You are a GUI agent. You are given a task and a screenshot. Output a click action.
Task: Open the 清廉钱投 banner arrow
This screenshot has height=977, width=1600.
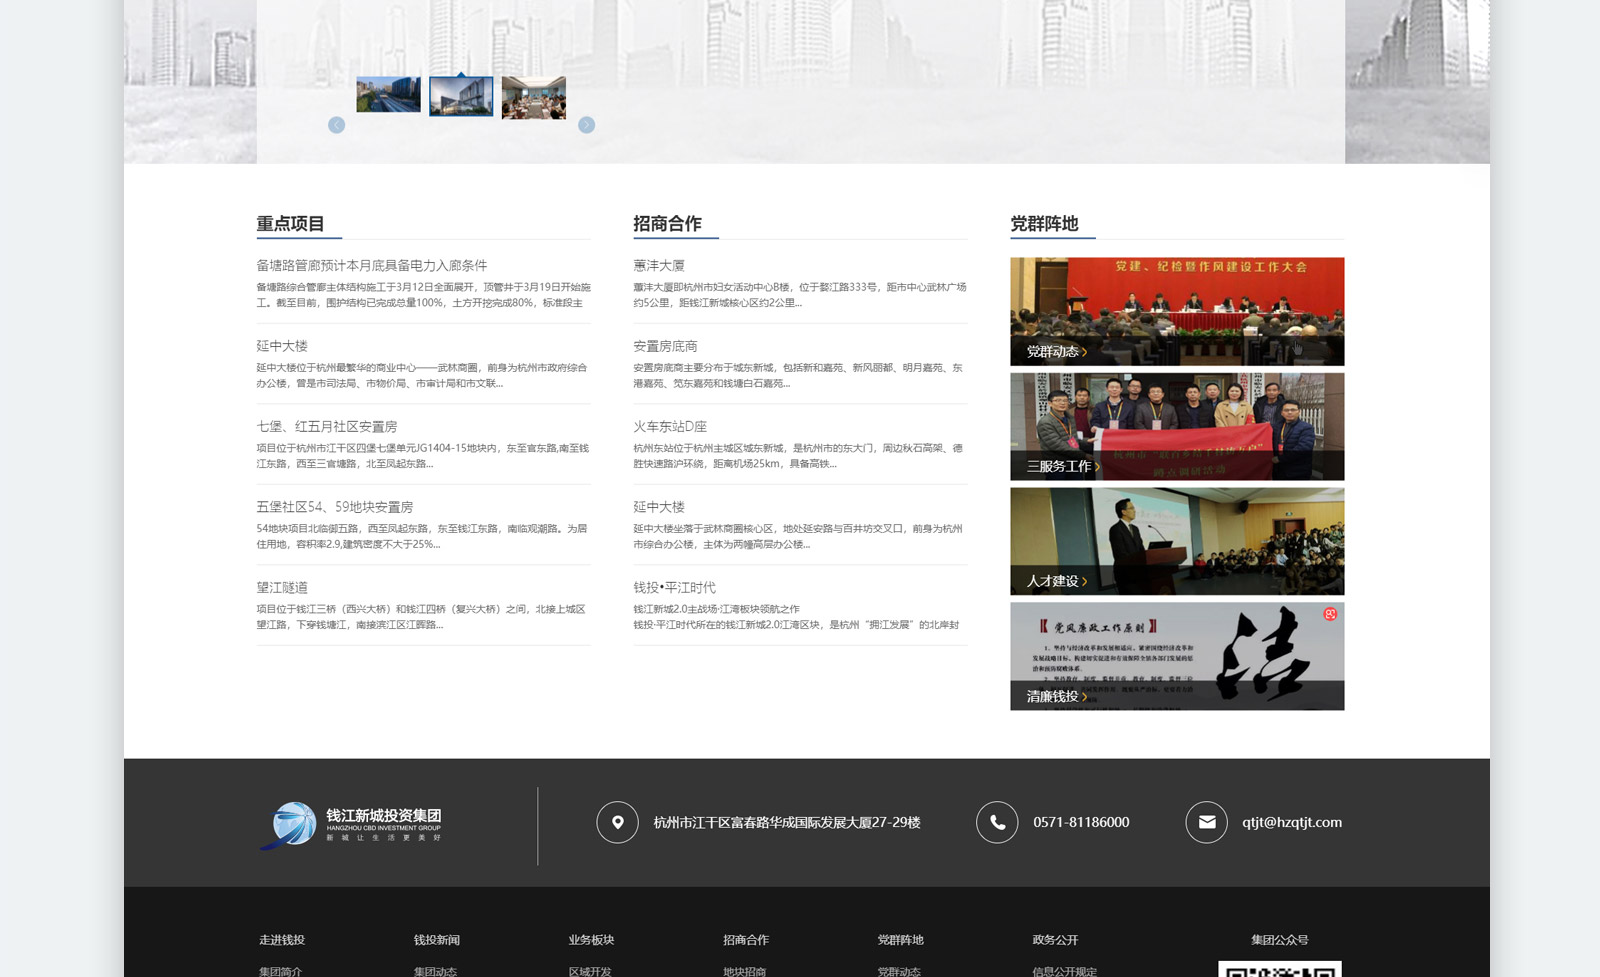pos(1084,697)
